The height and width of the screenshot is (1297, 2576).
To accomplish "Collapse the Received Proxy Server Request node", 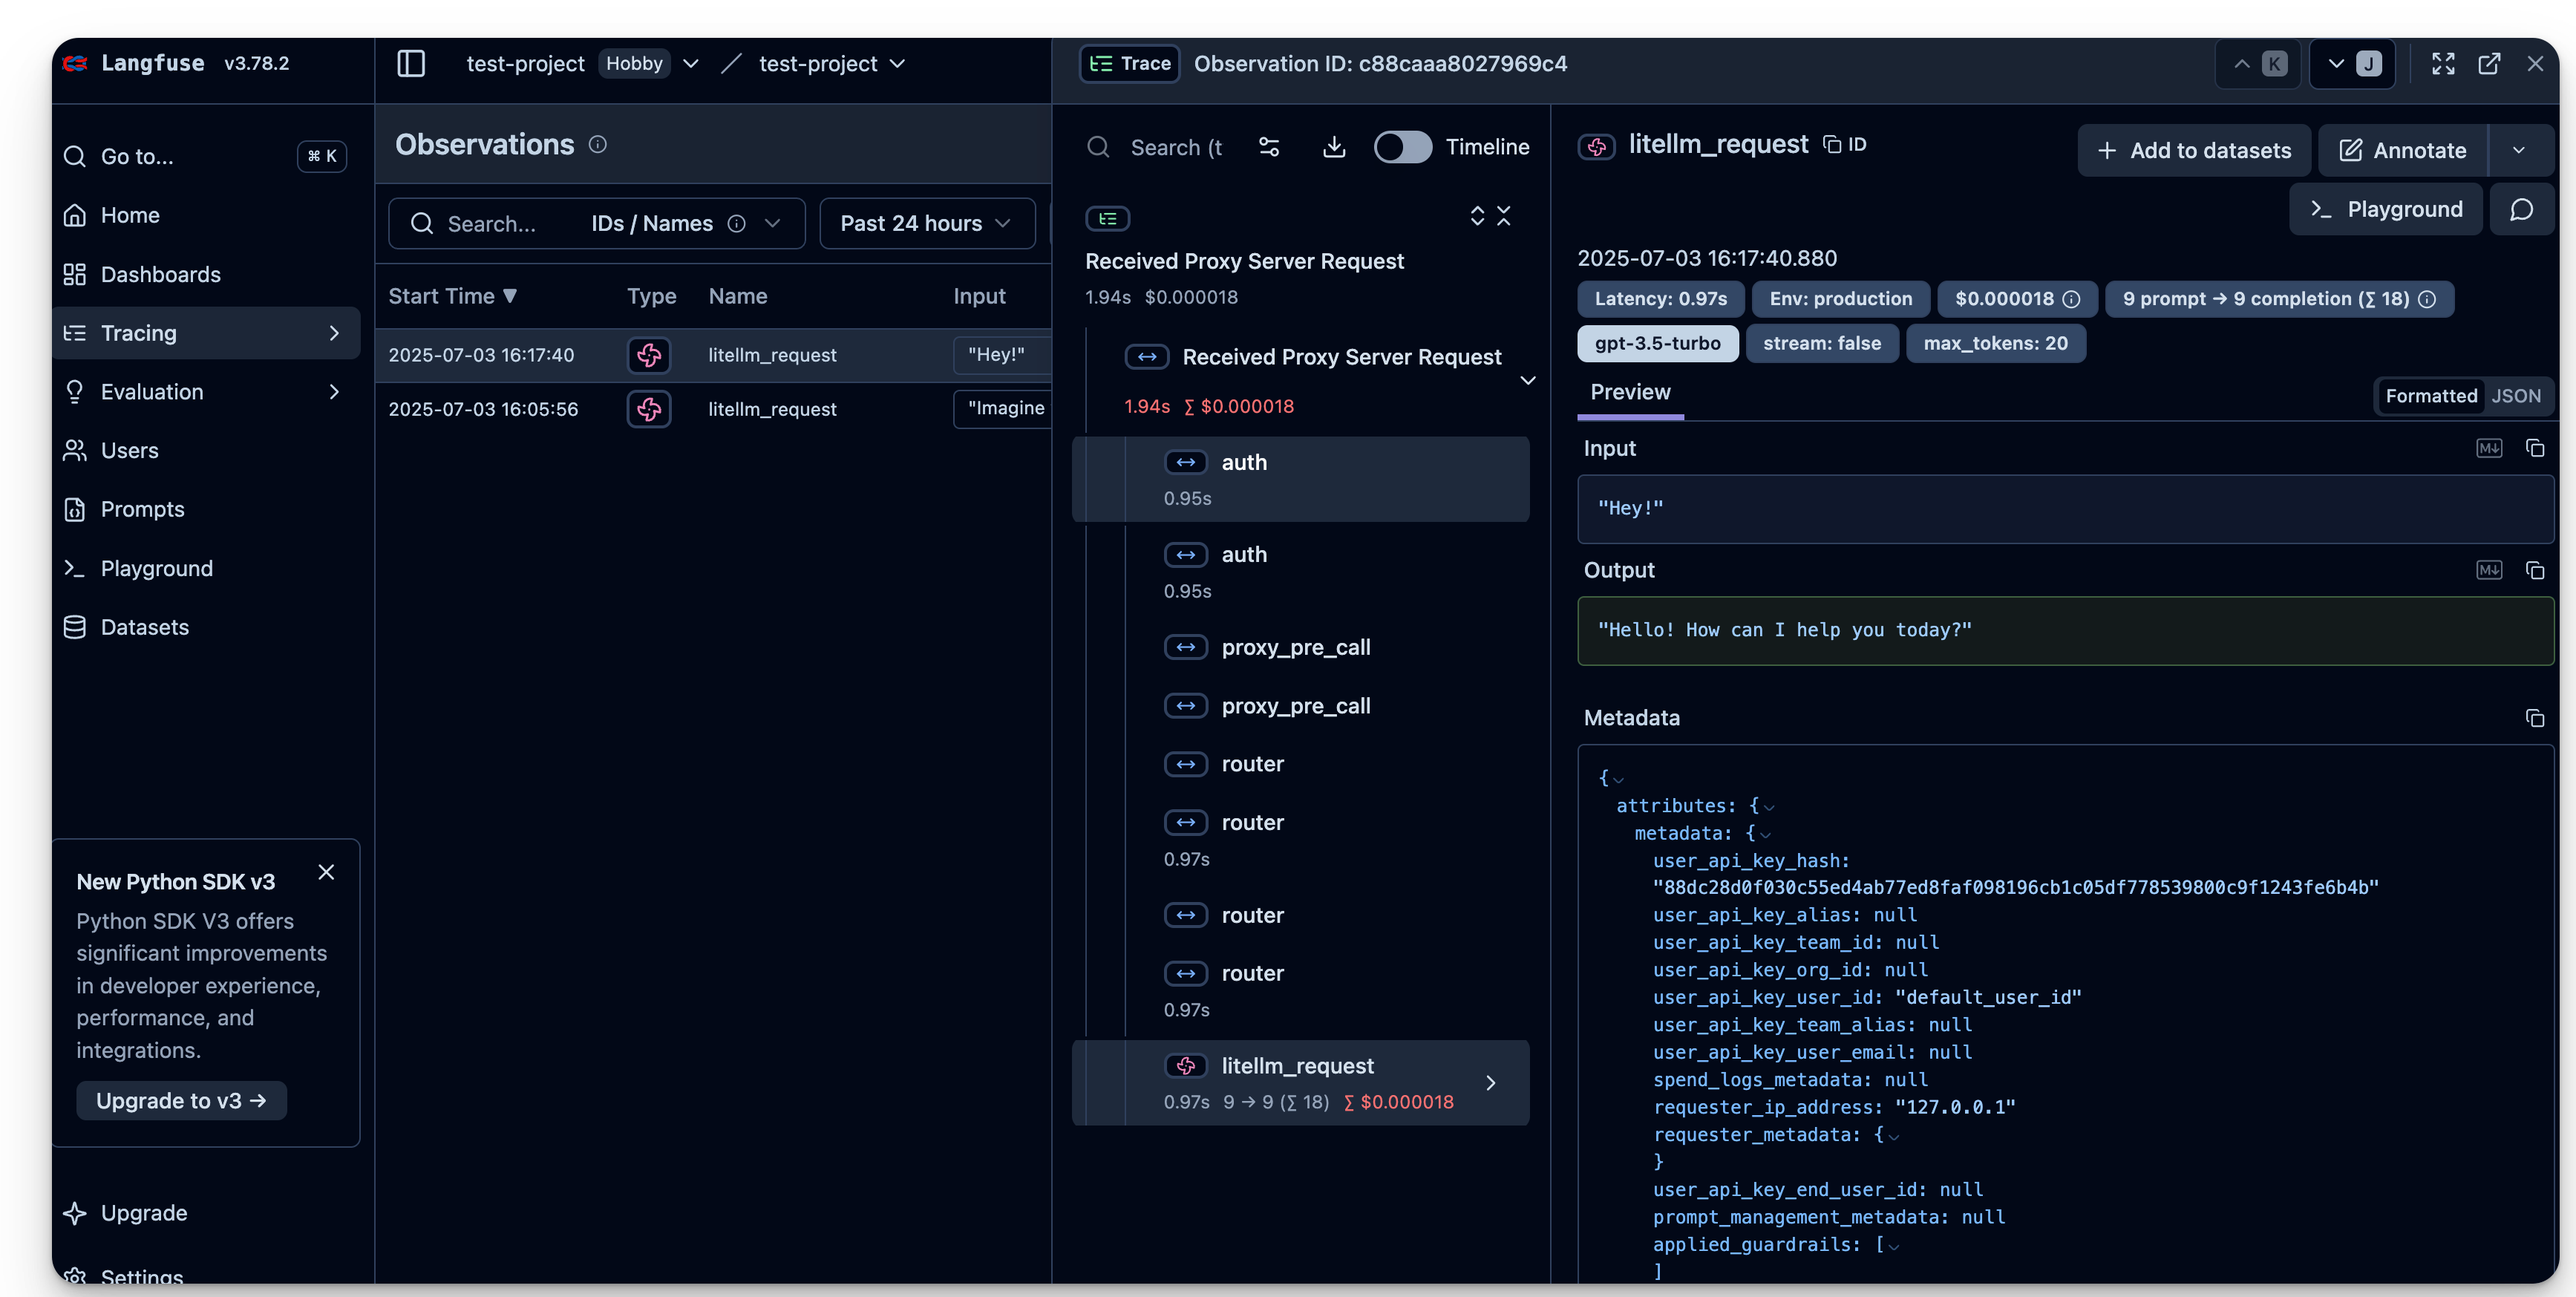I will coord(1527,381).
